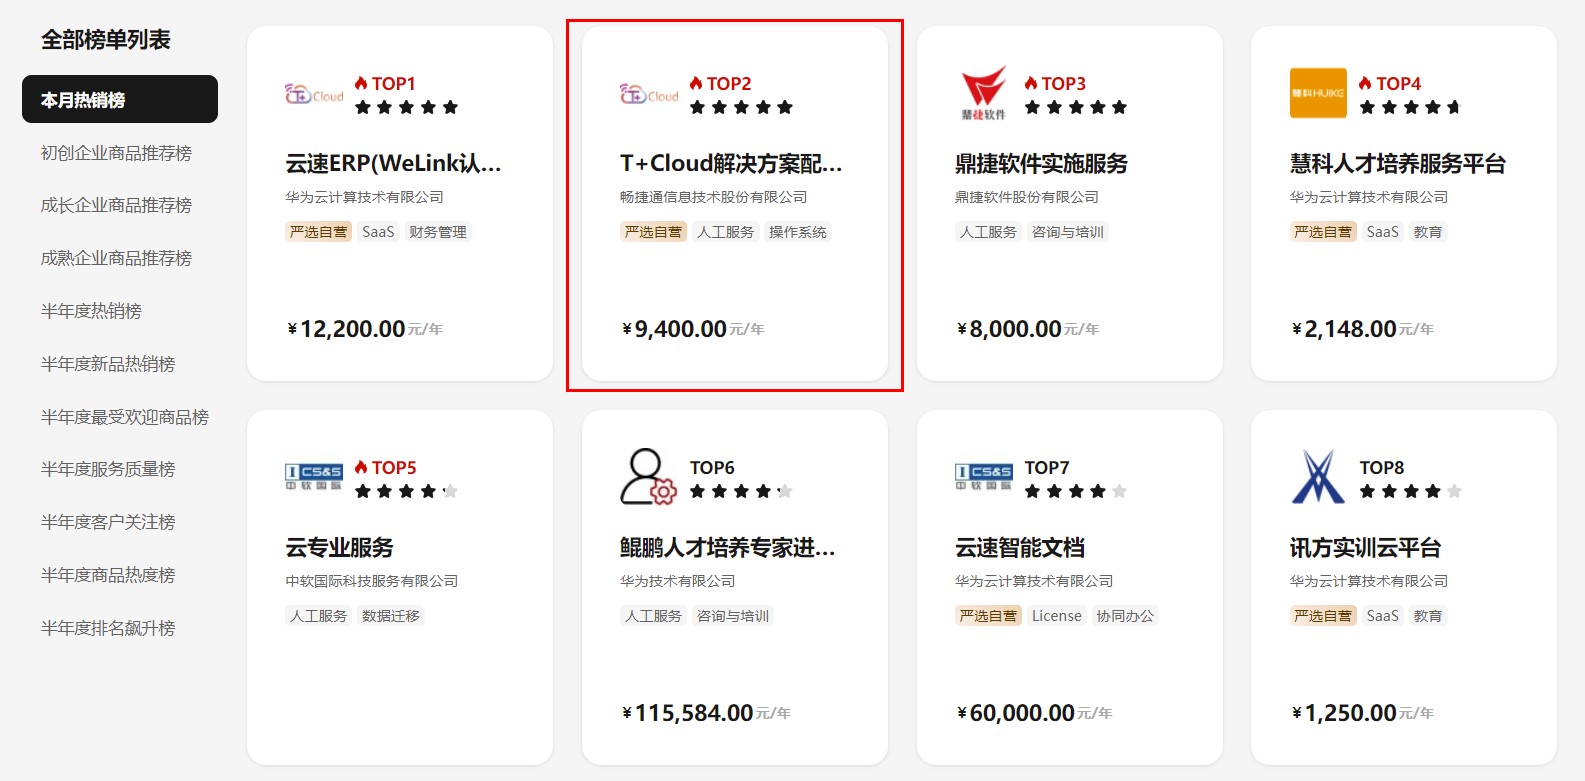
Task: Click vendor 鼎捷软件股份有限公司
Action: 1027,197
